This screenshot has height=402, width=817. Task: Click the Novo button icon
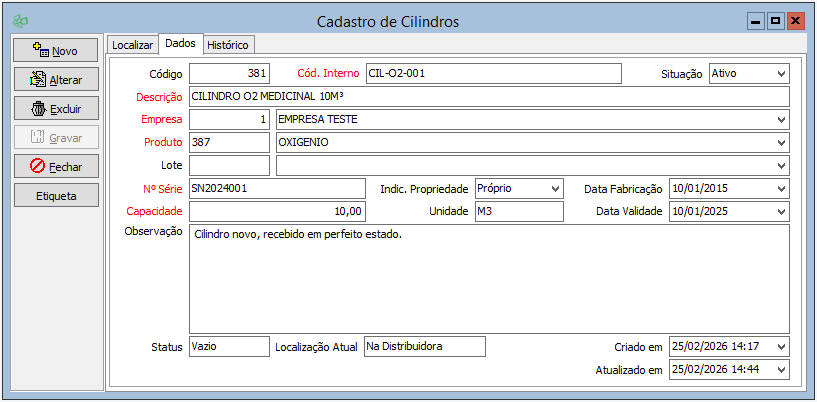point(40,49)
